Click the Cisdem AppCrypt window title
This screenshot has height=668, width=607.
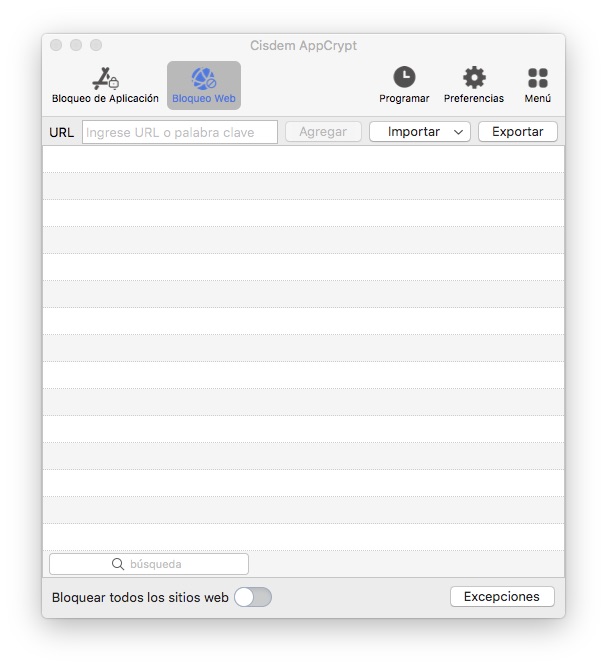(x=303, y=46)
